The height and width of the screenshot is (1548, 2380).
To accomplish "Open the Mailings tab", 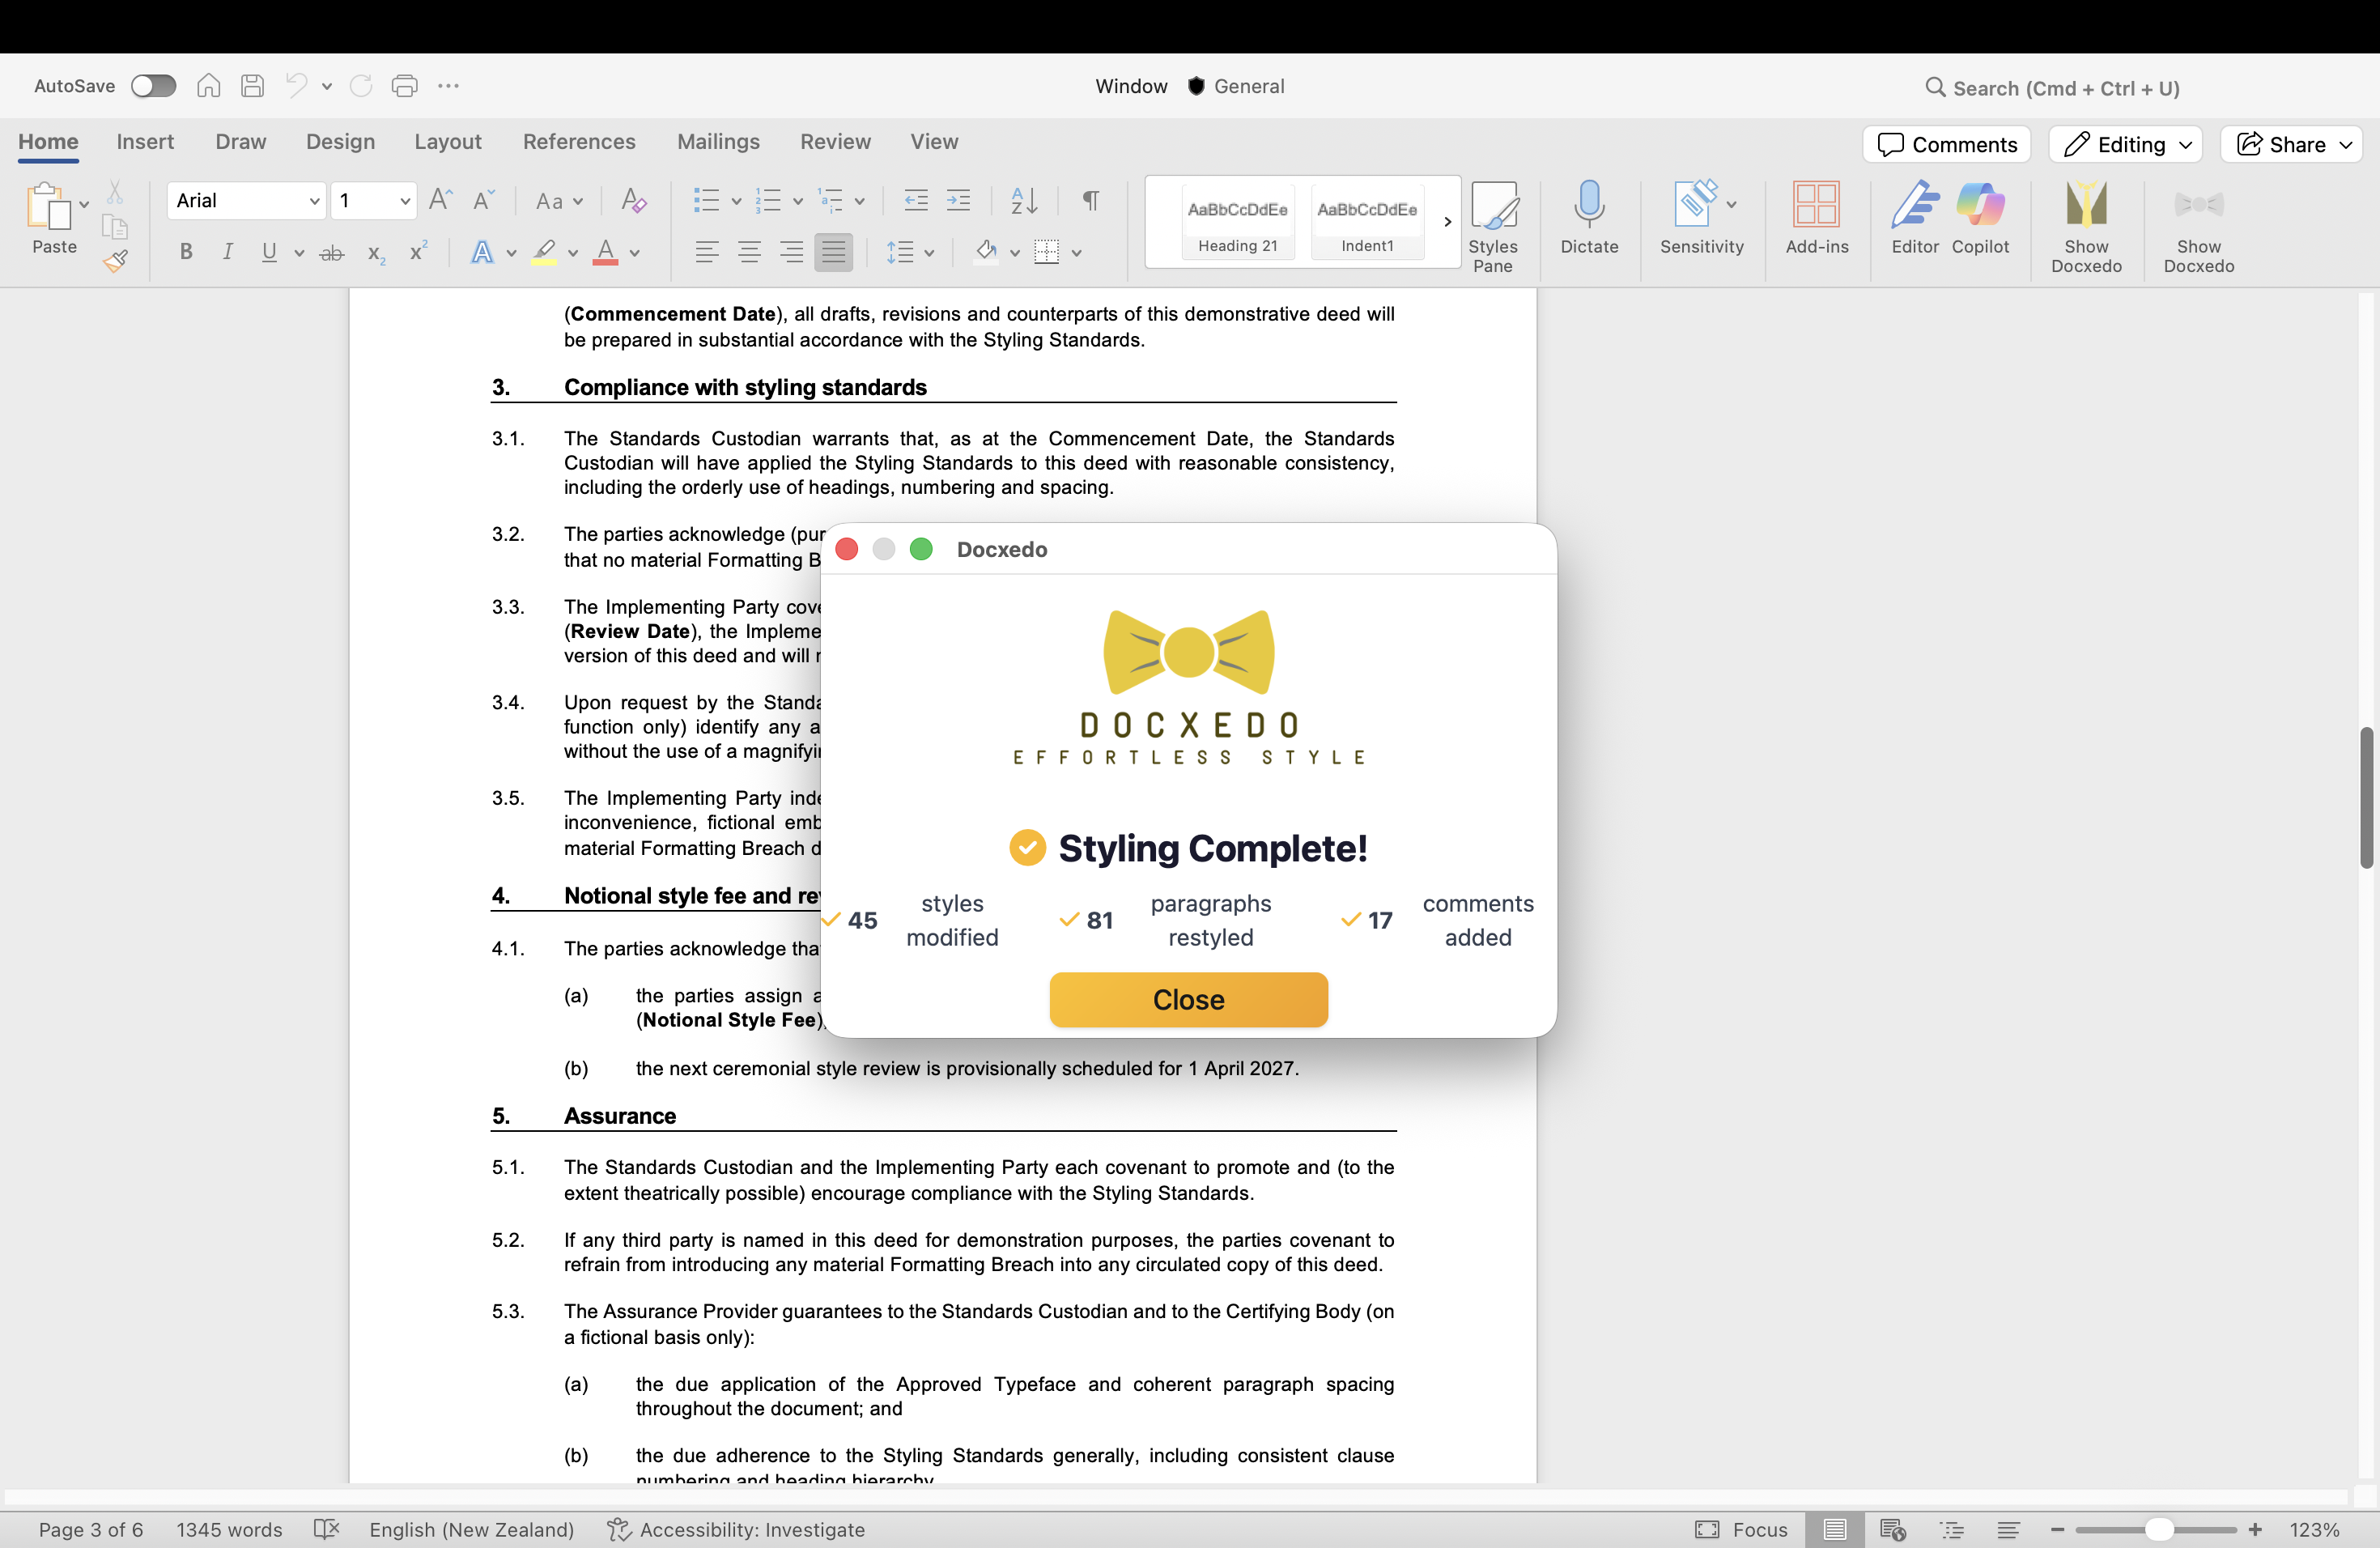I will (718, 142).
